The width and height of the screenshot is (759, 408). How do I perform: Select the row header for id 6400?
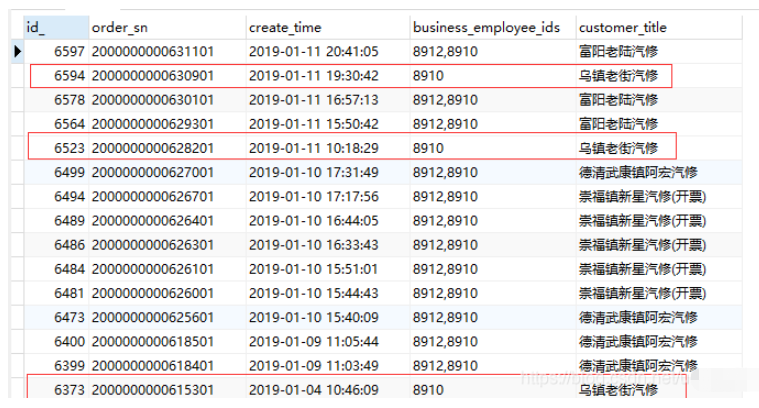click(x=17, y=342)
